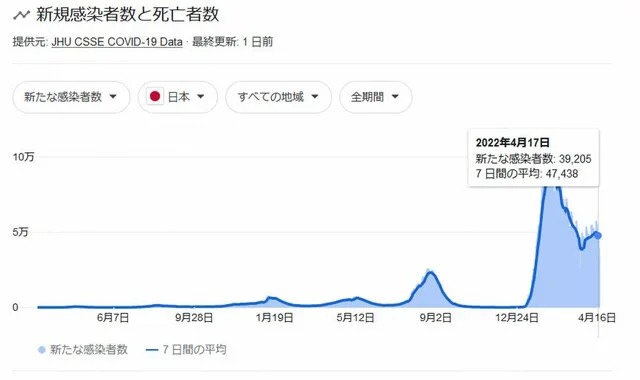Image resolution: width=640 pixels, height=380 pixels.
Task: Open the すべての地域 region dropdown
Action: pyautogui.click(x=278, y=97)
